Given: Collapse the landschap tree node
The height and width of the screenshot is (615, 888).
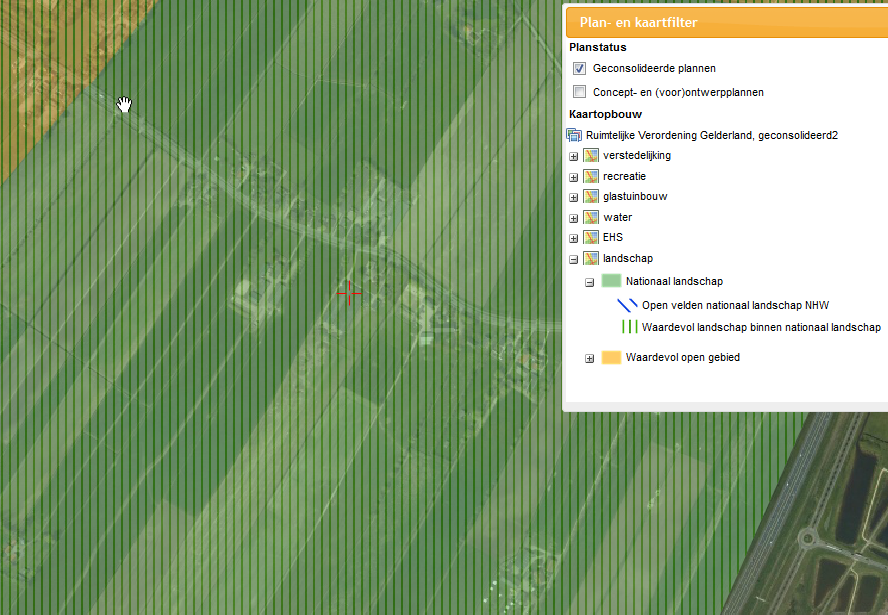Looking at the screenshot, I should point(574,259).
